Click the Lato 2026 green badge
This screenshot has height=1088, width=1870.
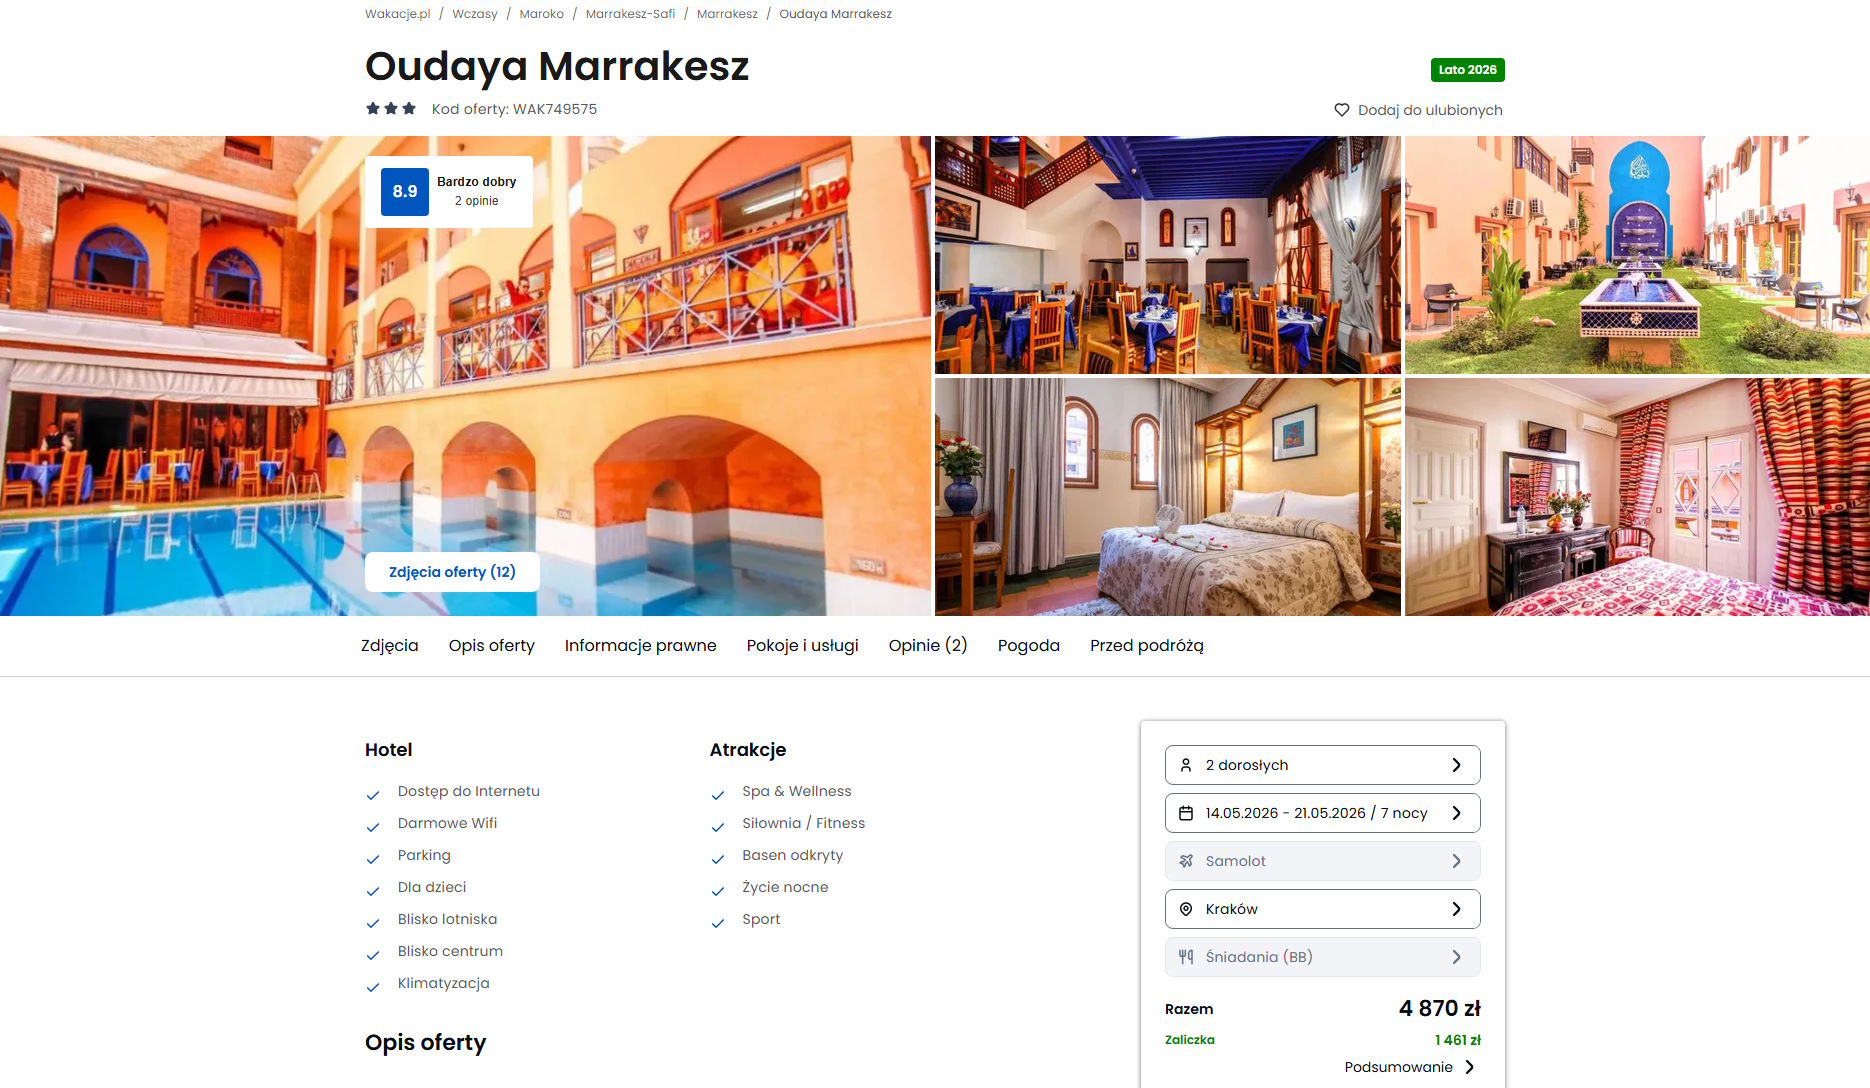[x=1467, y=70]
